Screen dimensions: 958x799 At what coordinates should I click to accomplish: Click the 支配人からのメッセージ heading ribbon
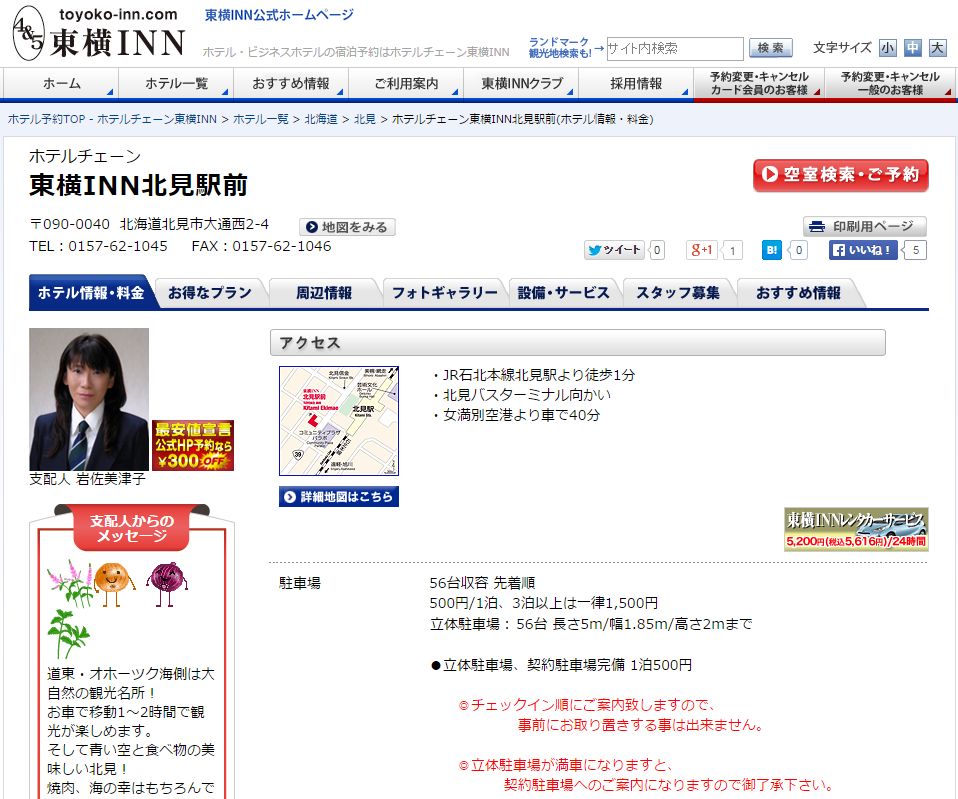coord(131,527)
